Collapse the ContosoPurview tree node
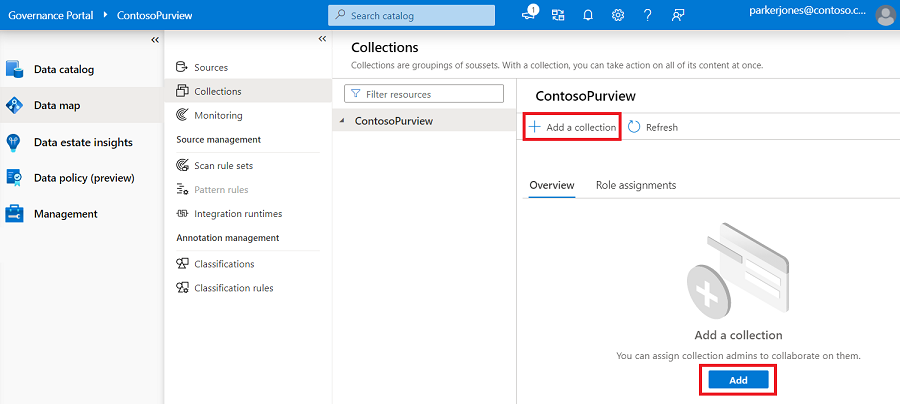This screenshot has height=404, width=900. point(345,121)
